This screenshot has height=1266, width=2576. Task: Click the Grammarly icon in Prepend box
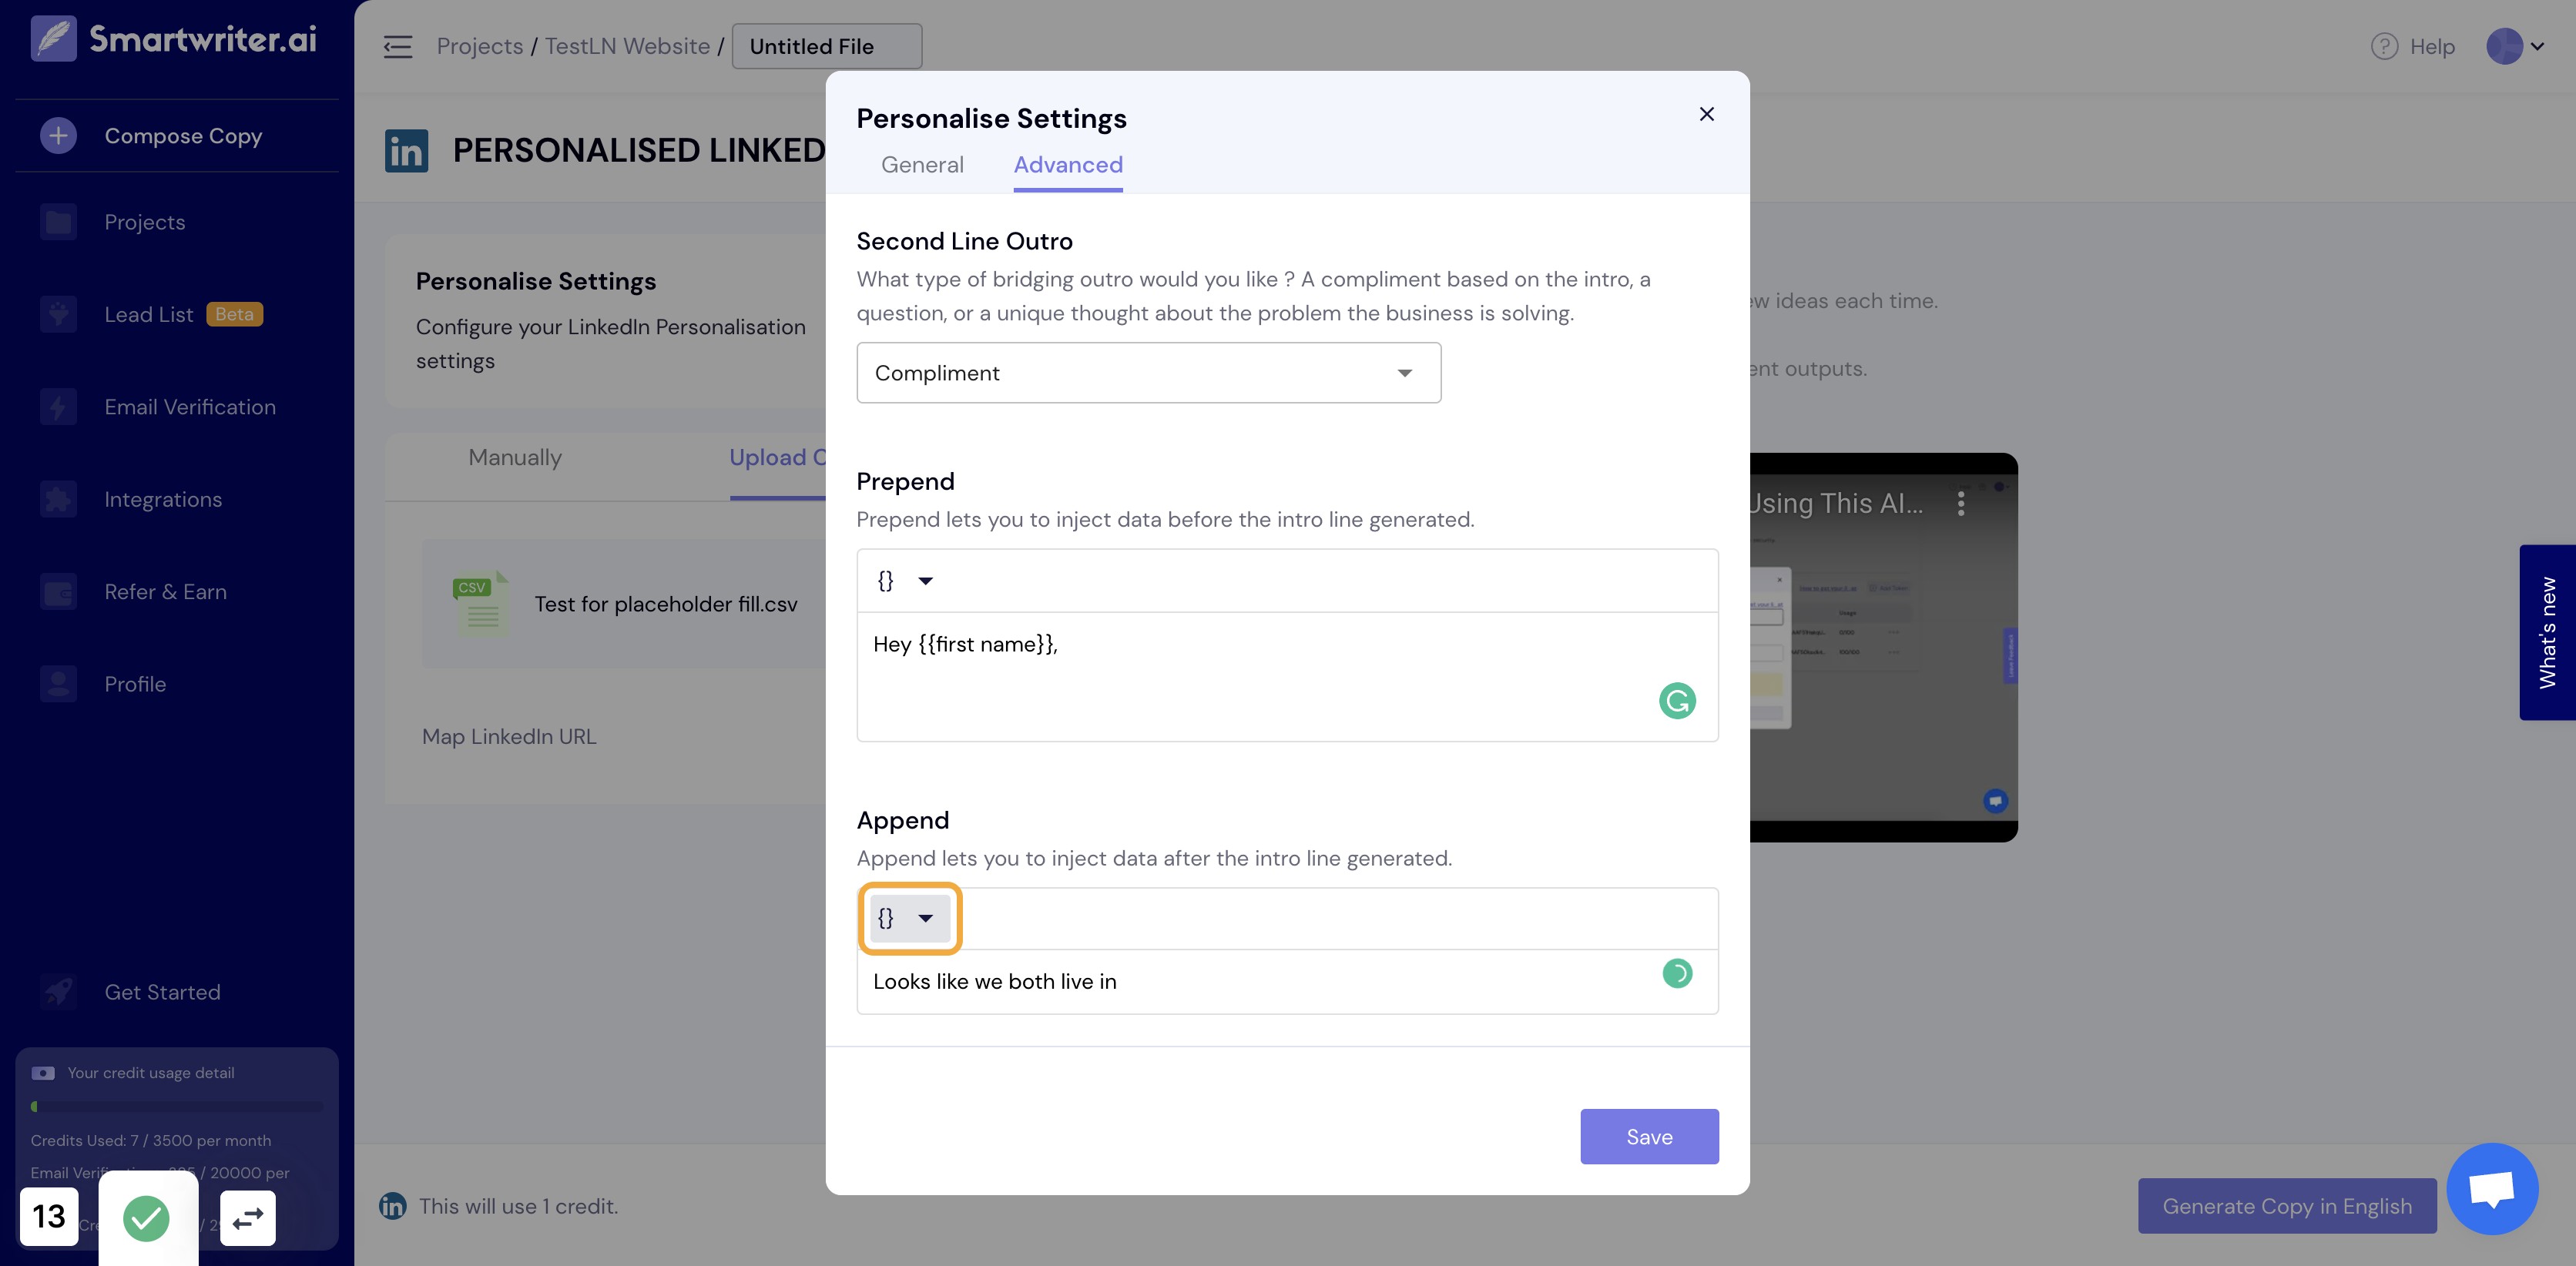tap(1677, 700)
